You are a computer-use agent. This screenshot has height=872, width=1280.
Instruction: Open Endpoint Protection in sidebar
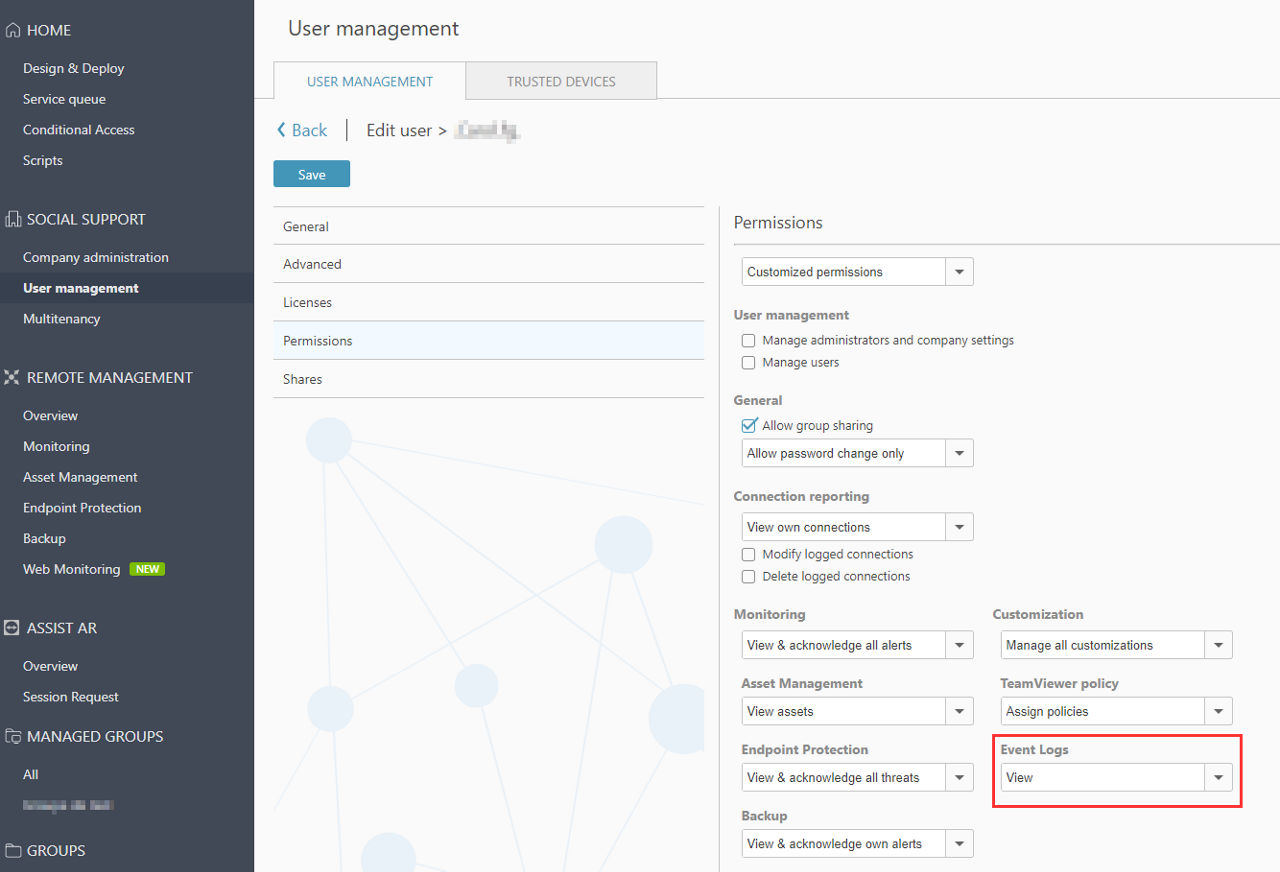(82, 508)
